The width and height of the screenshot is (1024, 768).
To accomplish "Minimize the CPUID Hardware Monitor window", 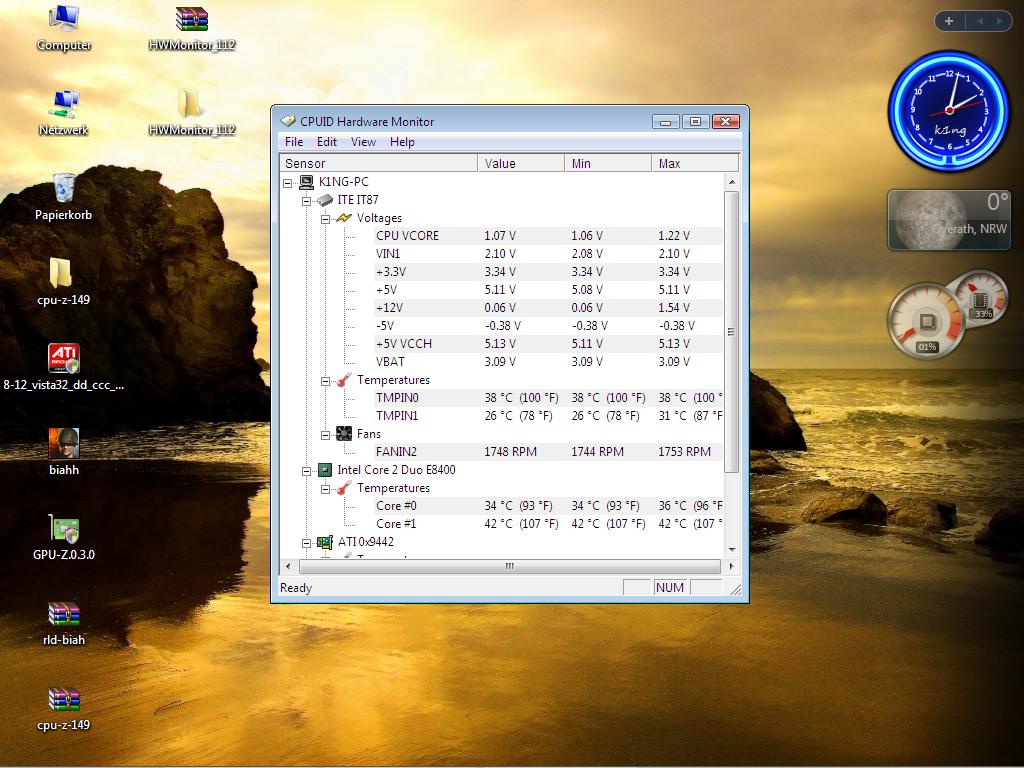I will click(x=665, y=121).
